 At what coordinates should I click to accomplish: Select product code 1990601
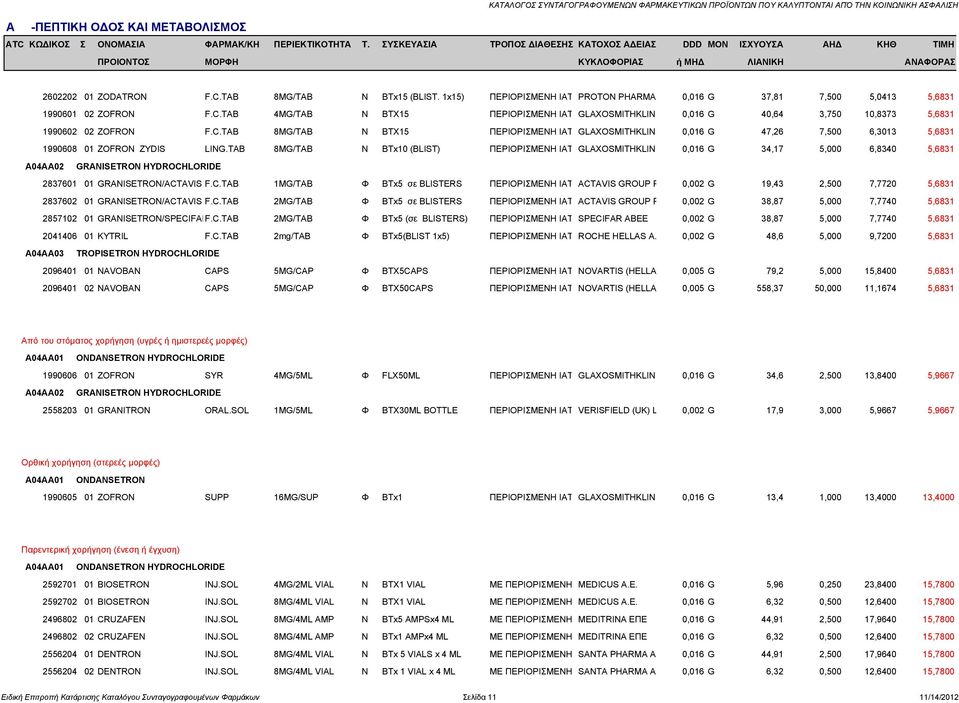[x=59, y=114]
